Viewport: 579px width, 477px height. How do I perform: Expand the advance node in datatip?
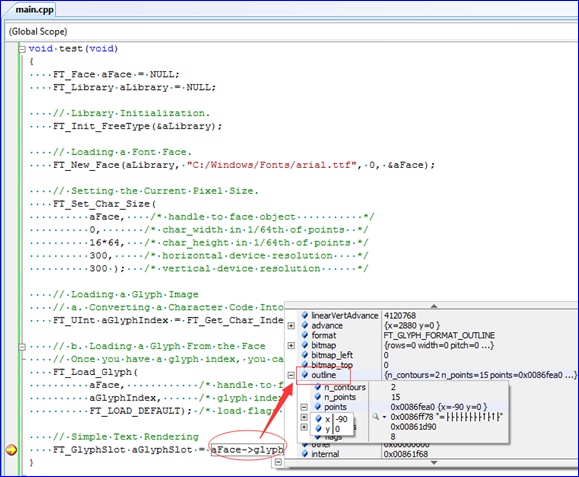click(291, 326)
